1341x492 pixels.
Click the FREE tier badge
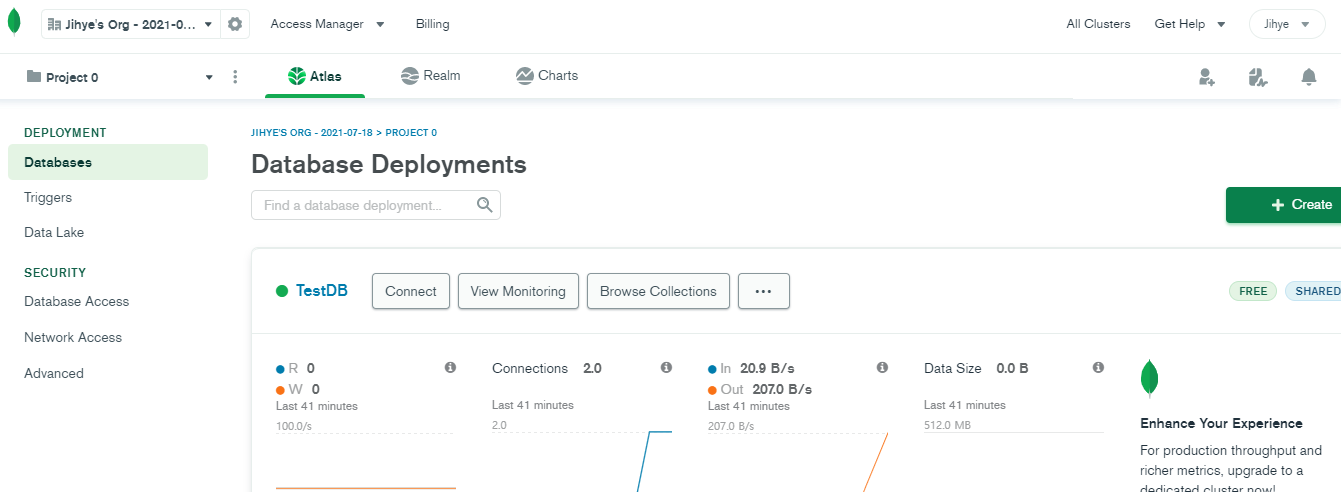click(1253, 291)
